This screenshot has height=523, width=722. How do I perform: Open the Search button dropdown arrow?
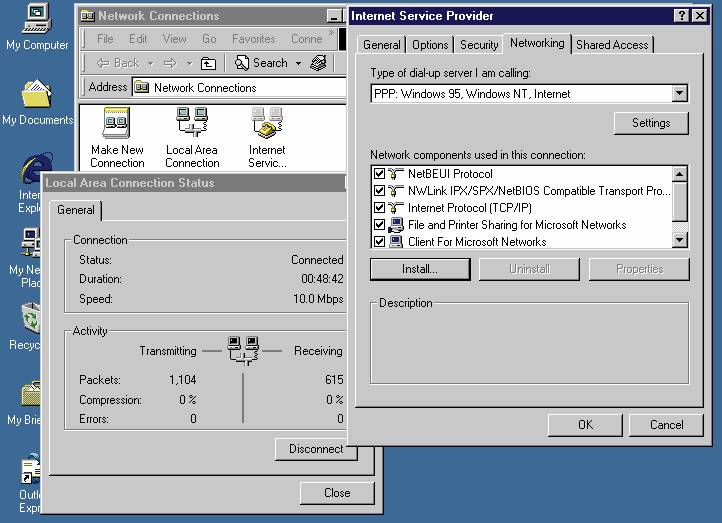(298, 63)
